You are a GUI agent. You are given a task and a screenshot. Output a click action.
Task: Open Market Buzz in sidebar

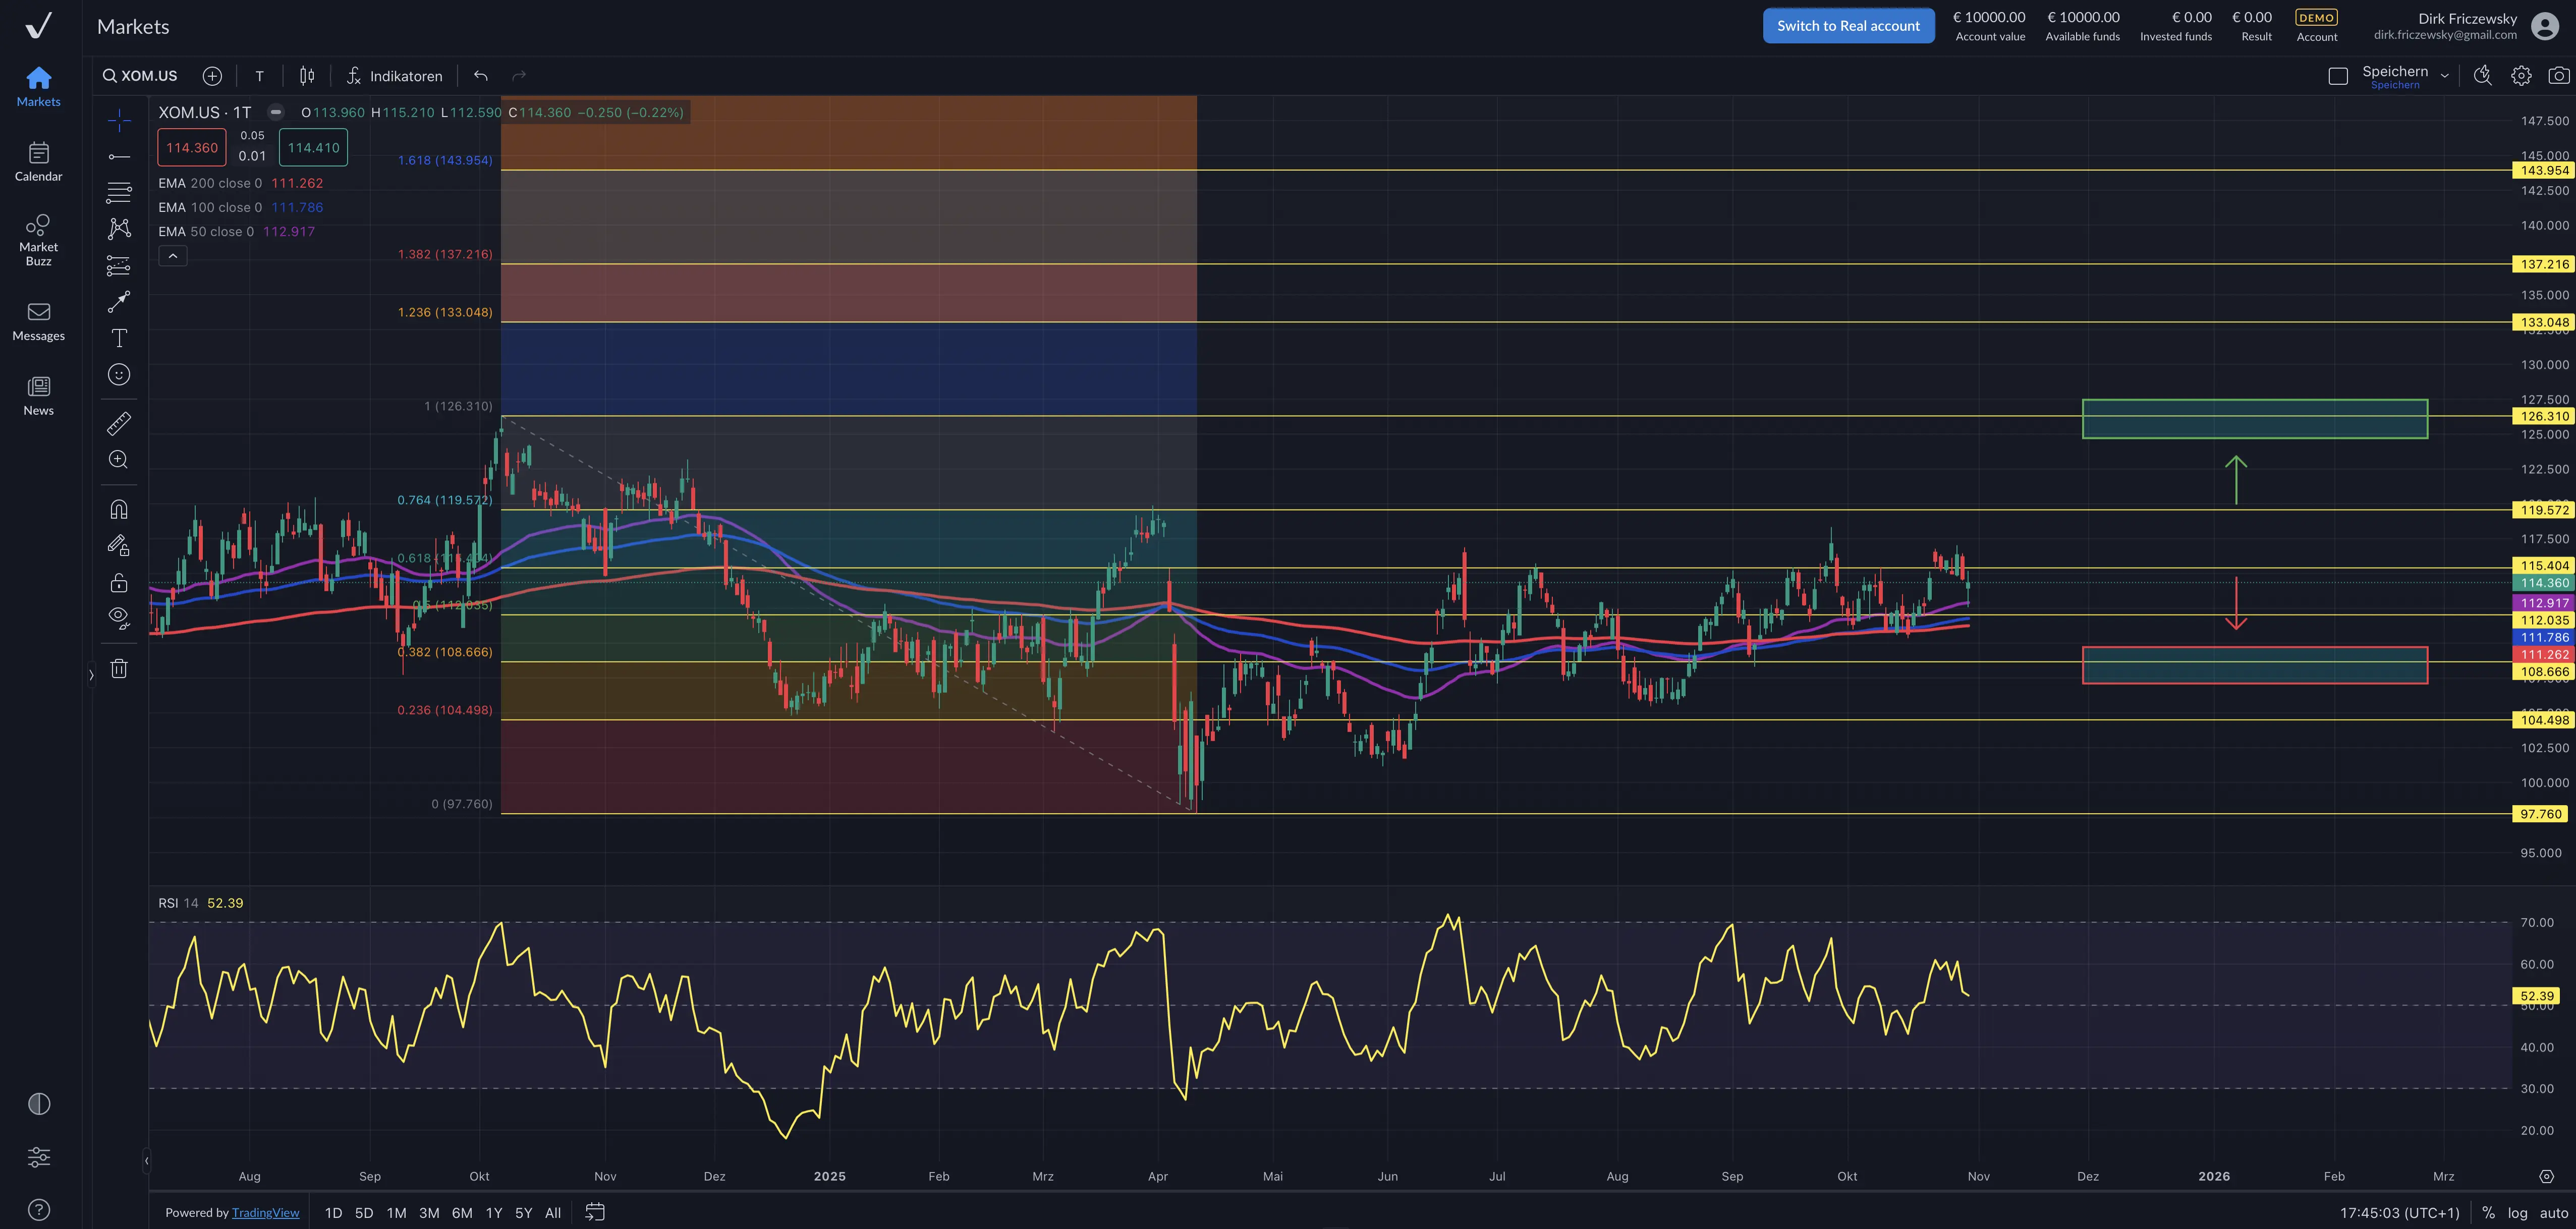point(38,239)
